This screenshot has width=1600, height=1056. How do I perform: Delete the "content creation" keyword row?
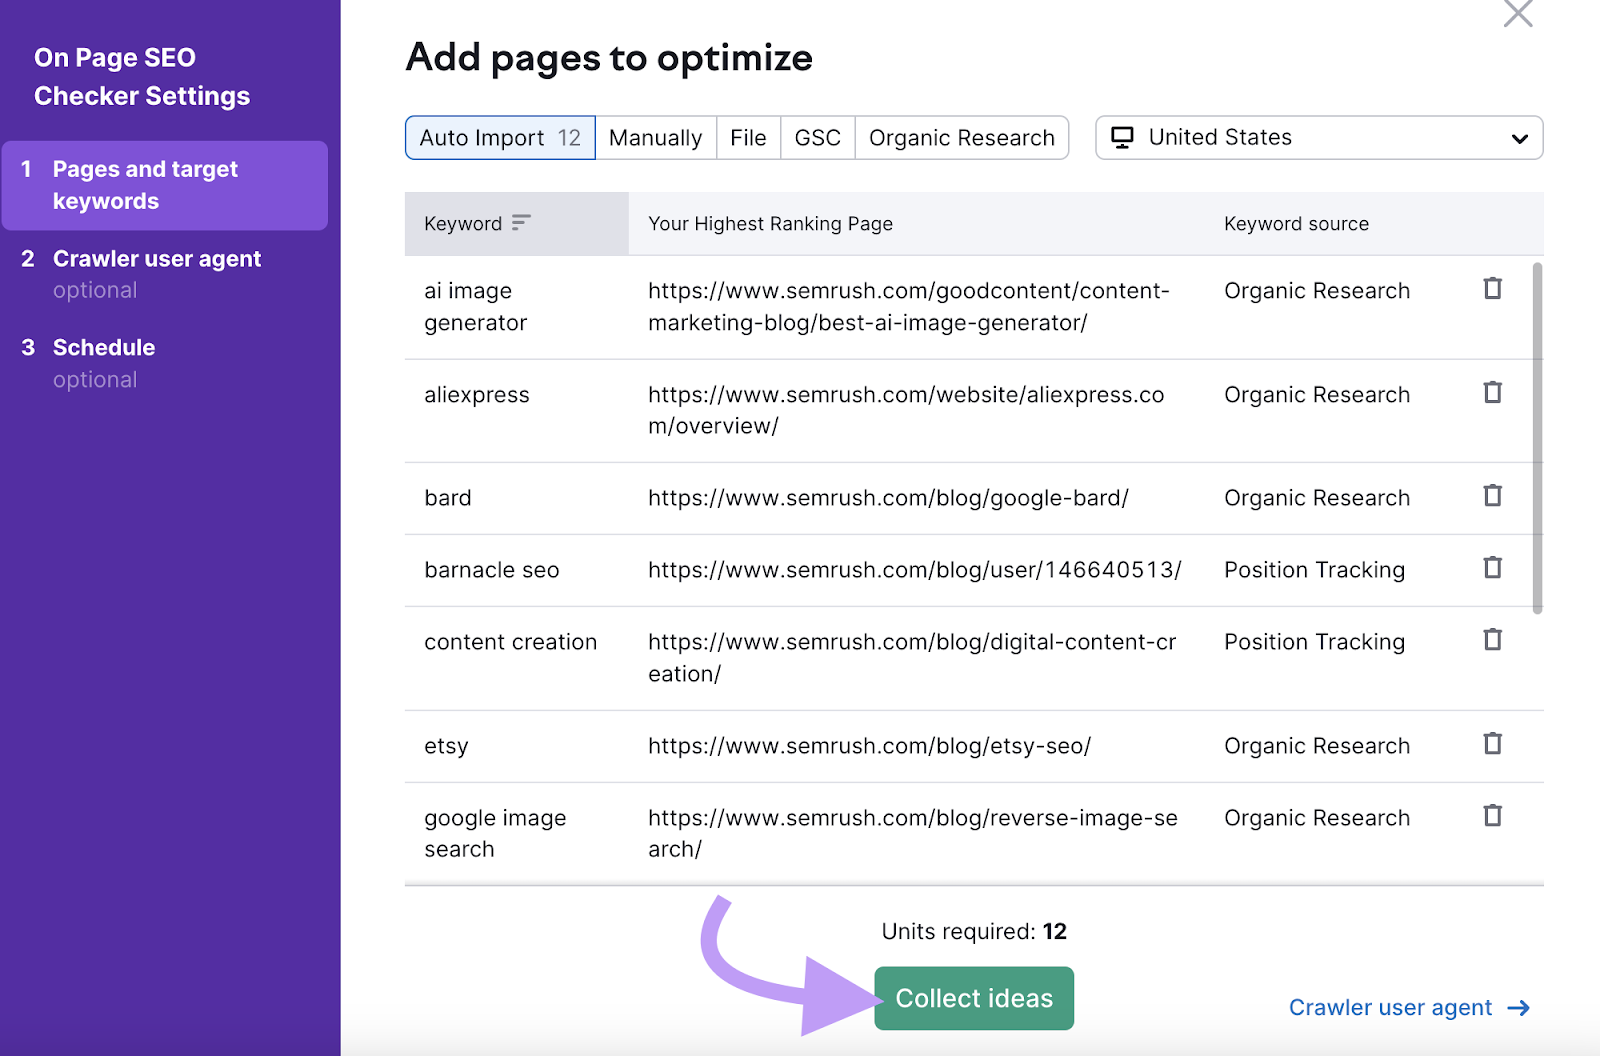click(x=1492, y=640)
